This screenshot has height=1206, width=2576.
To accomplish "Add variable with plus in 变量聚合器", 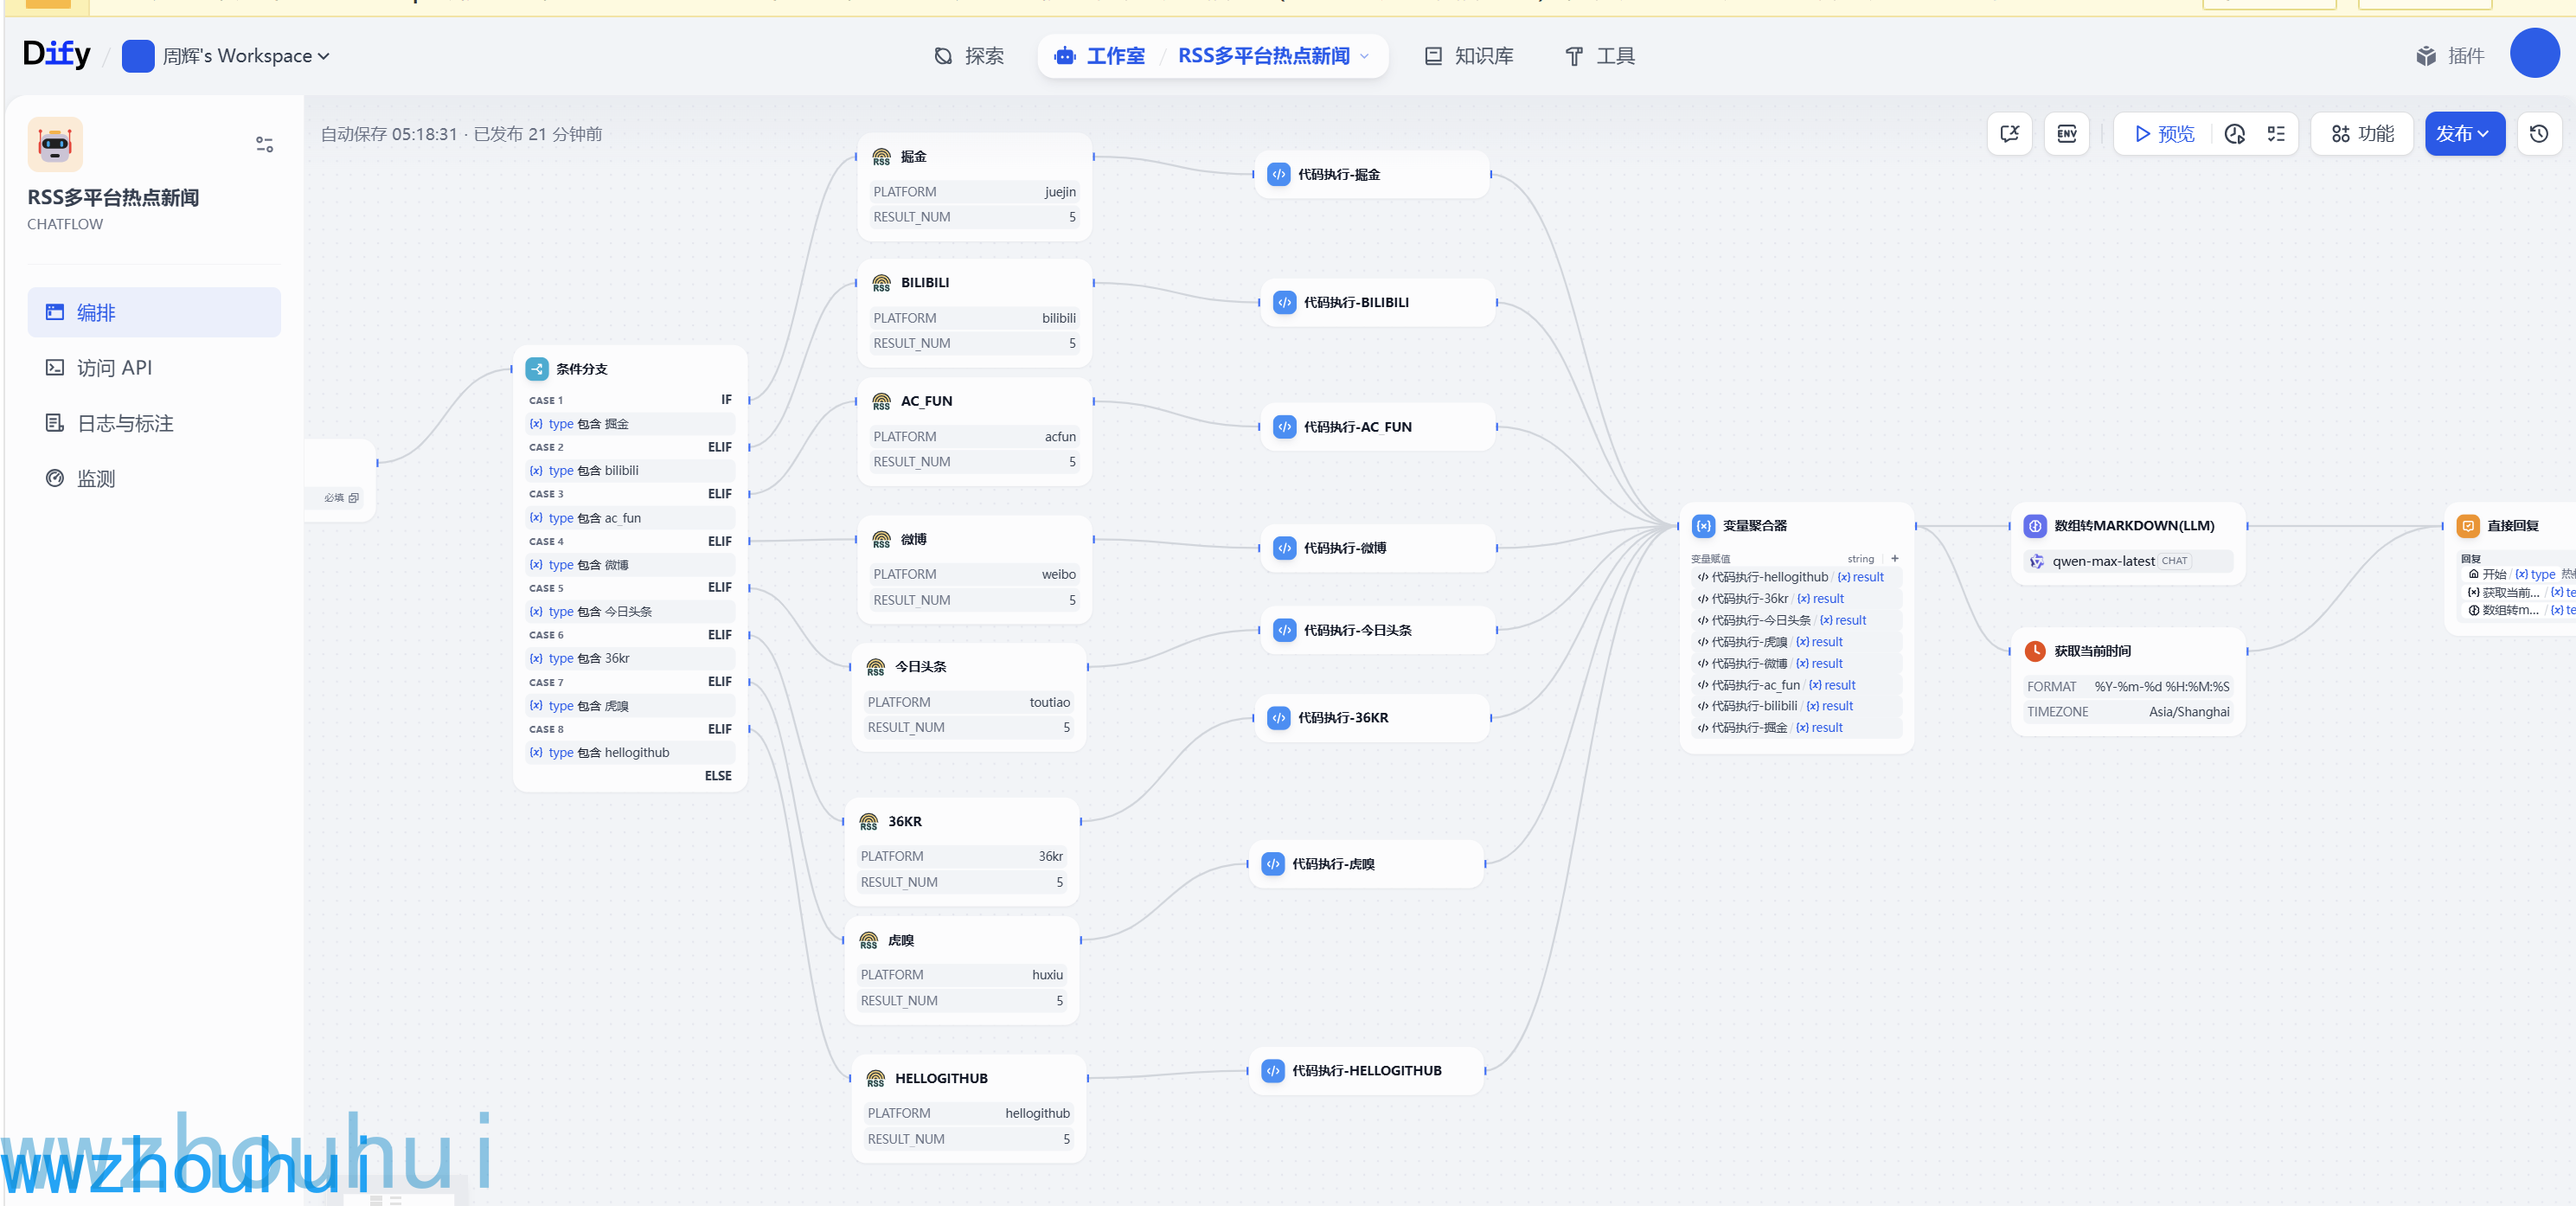I will (1894, 559).
